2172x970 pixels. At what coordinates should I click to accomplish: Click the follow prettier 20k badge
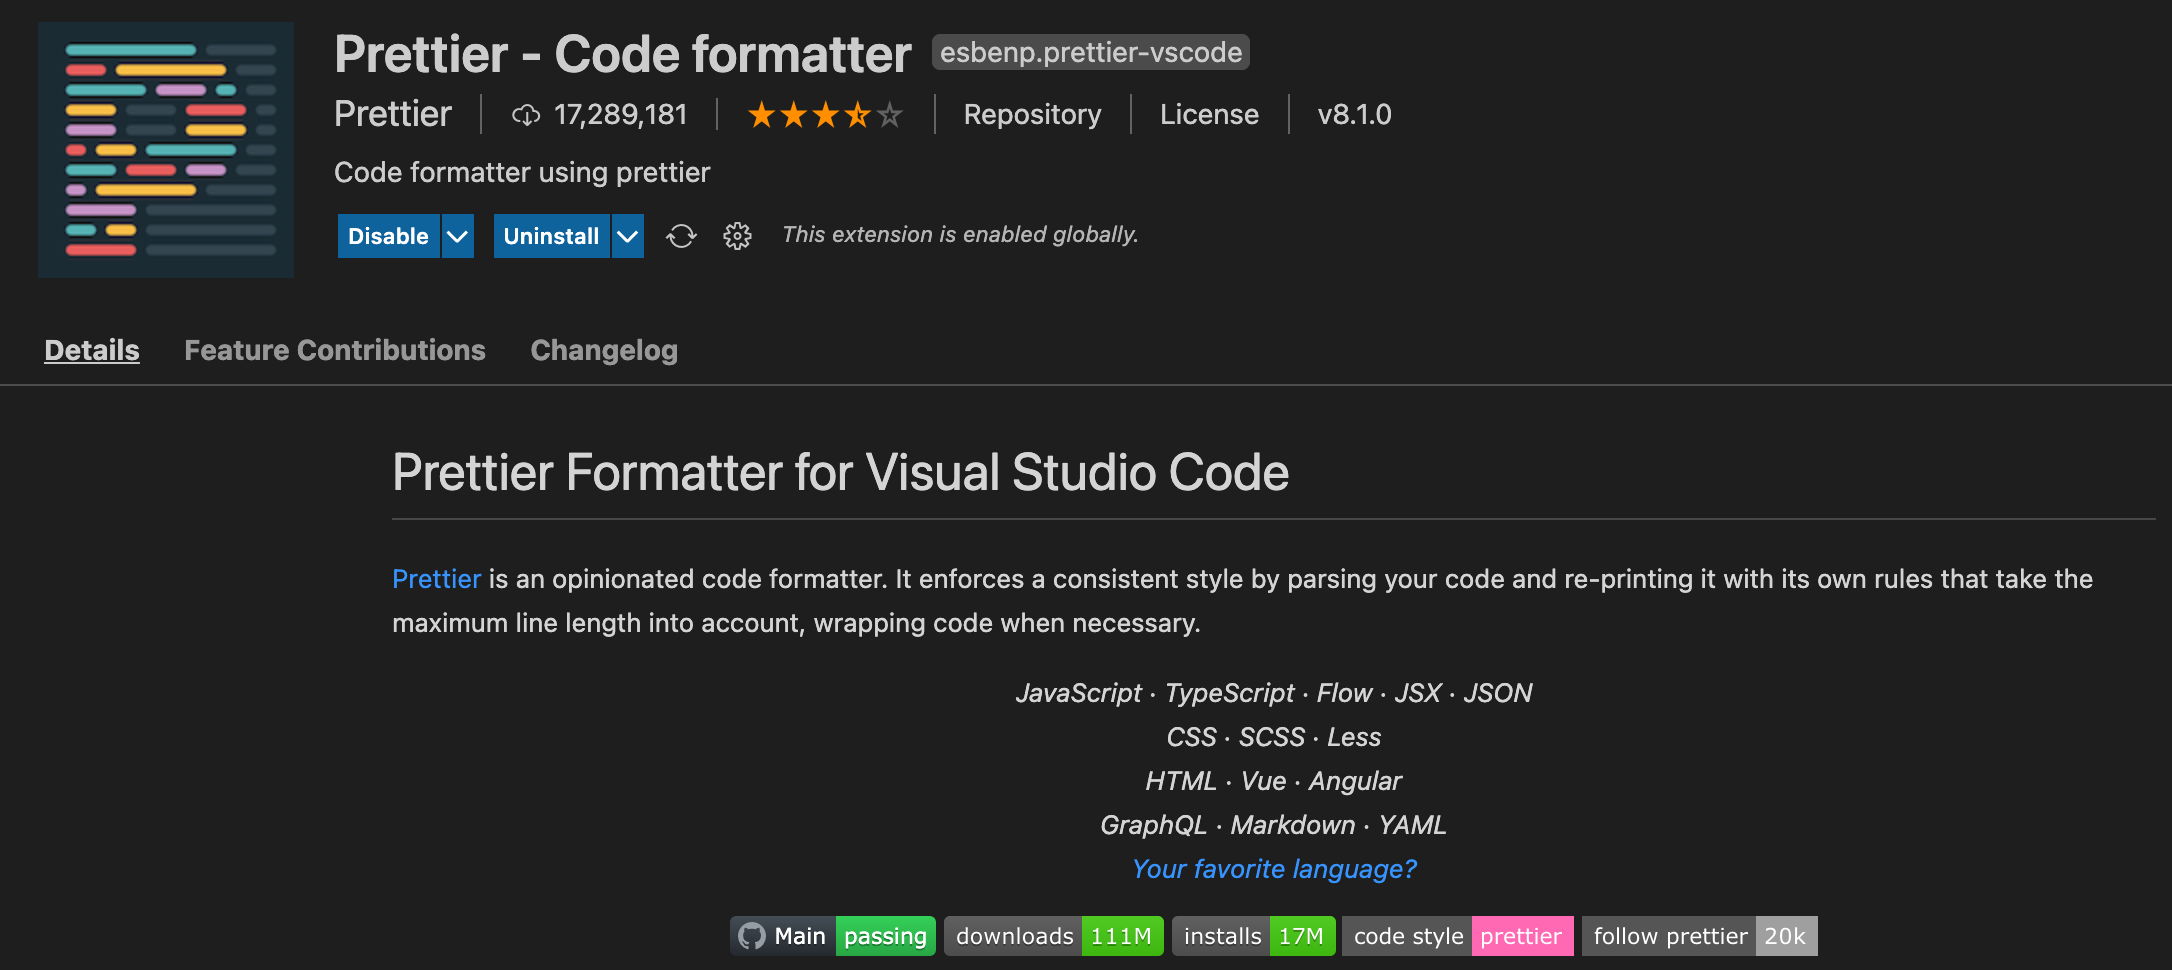(x=1700, y=936)
